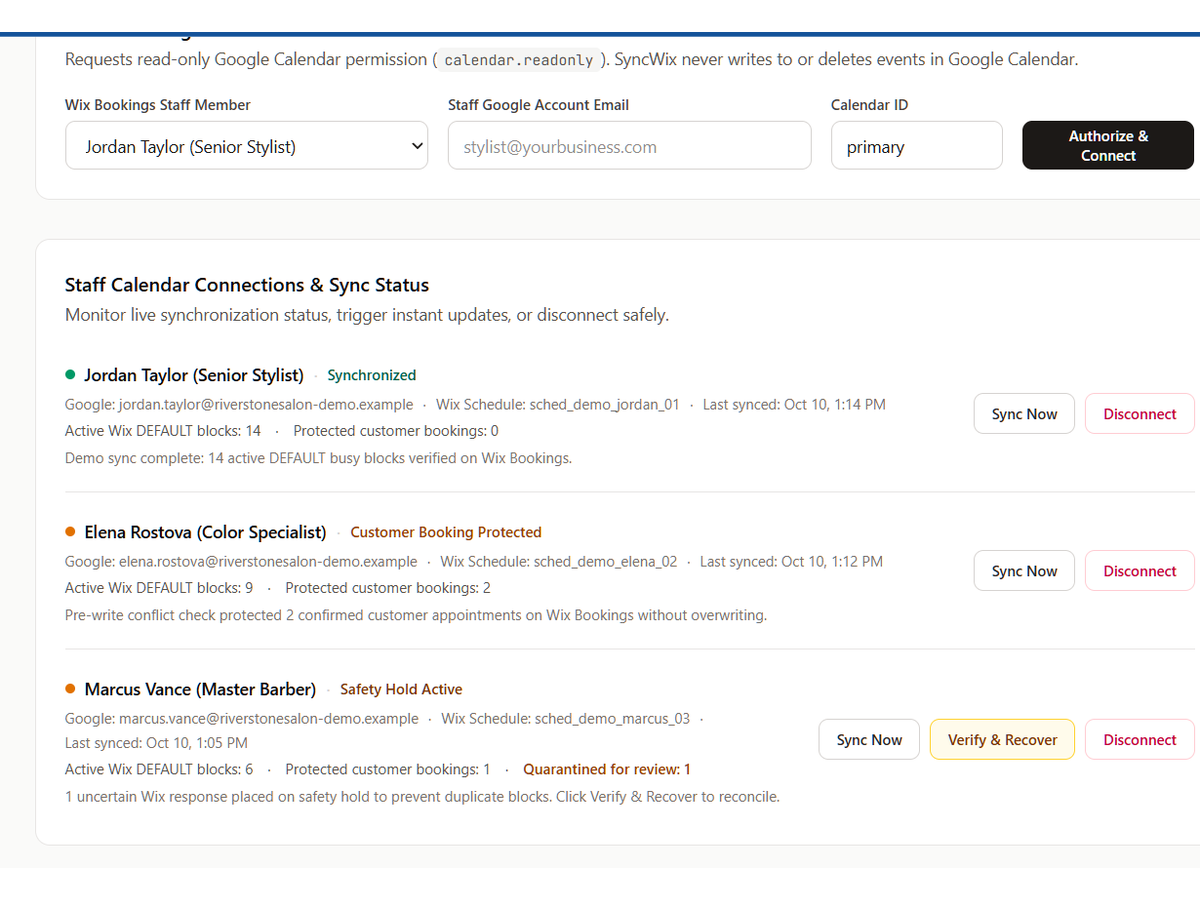Click the calendar.readonly permission code text
The width and height of the screenshot is (1200, 900).
(519, 60)
